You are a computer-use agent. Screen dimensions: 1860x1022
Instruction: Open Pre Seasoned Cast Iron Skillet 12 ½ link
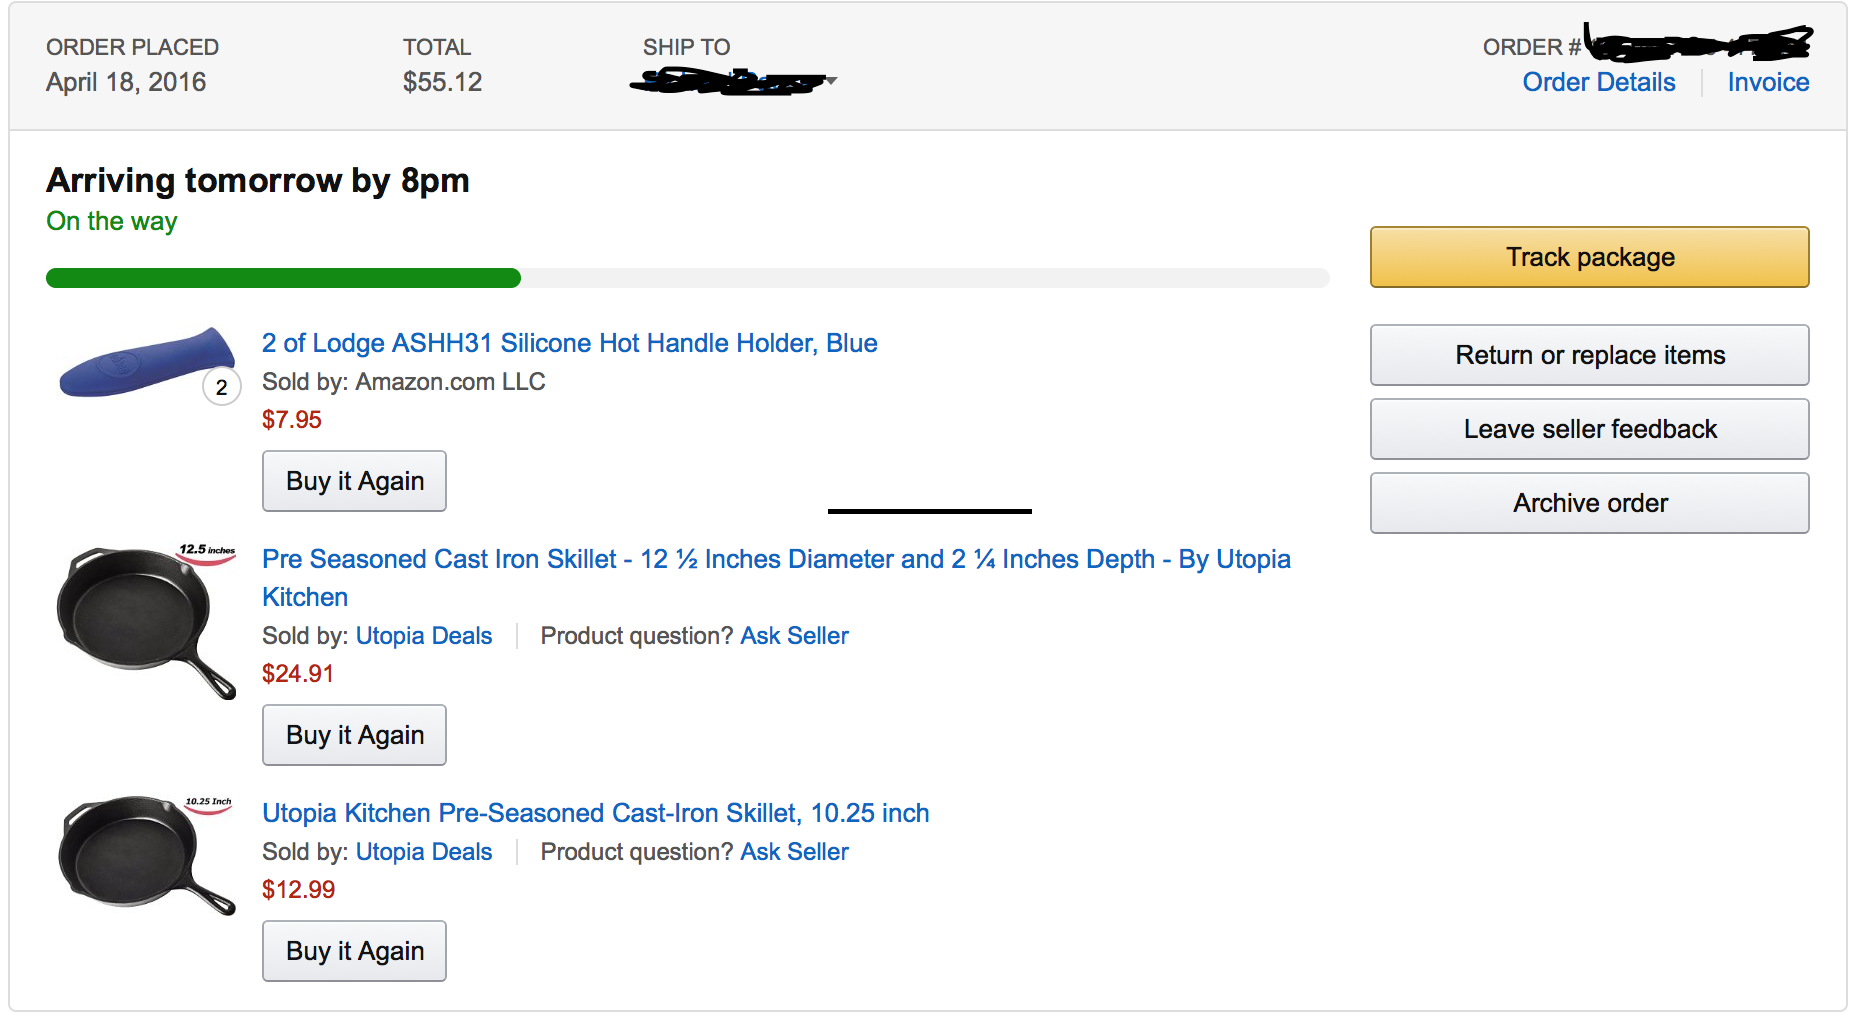[775, 559]
